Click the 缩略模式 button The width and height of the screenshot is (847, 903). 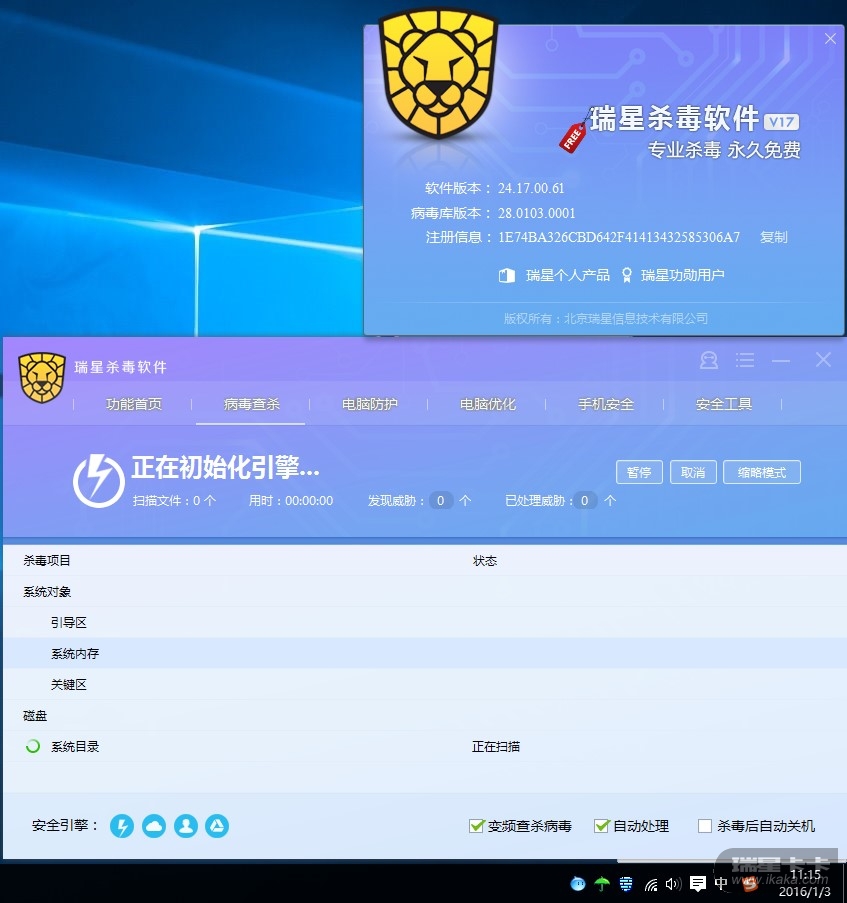[x=762, y=472]
